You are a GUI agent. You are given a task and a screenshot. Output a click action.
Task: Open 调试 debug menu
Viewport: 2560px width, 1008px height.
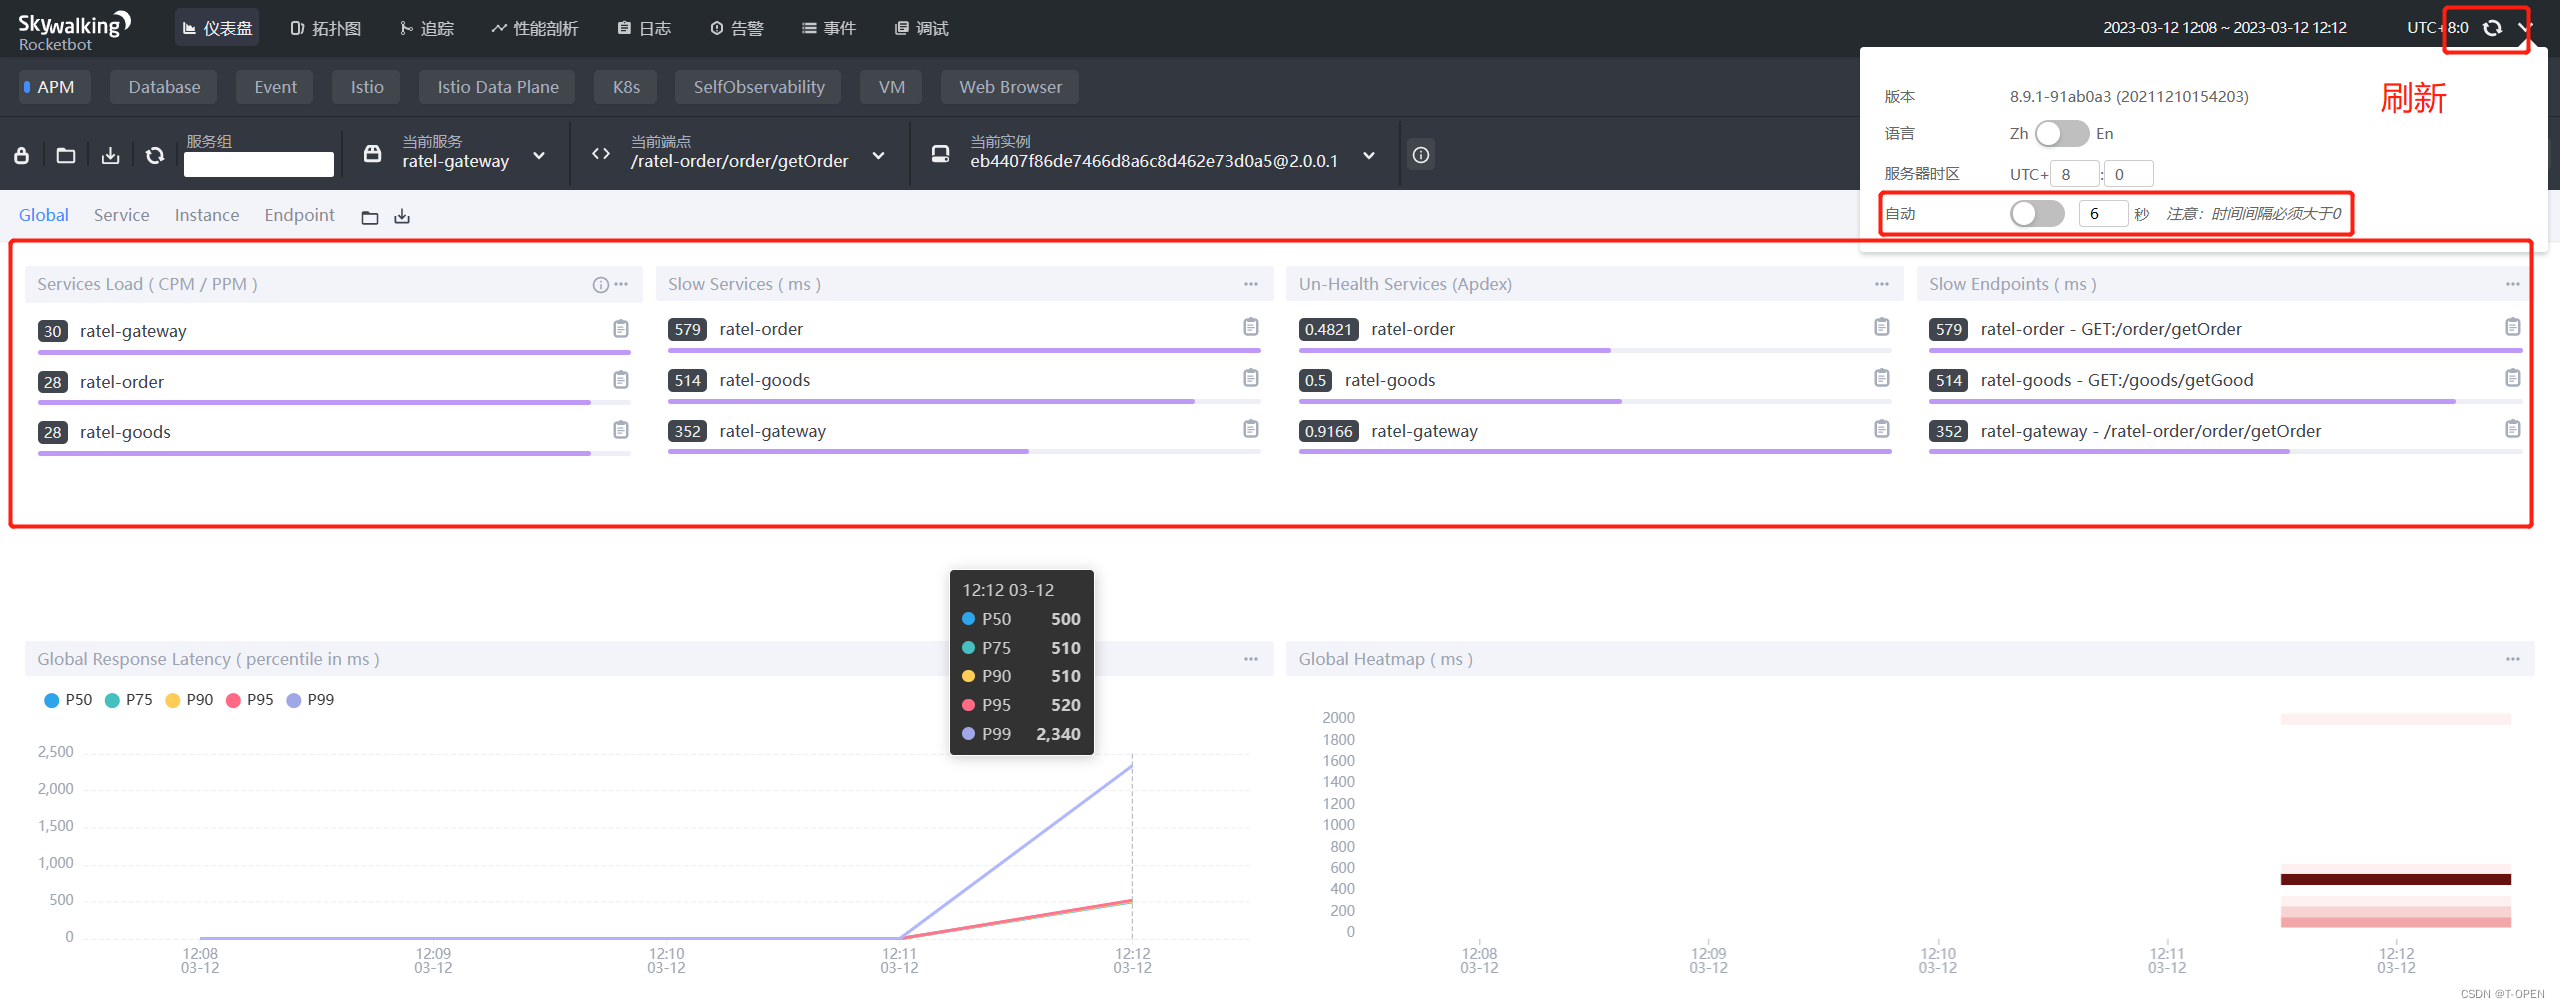(x=921, y=28)
